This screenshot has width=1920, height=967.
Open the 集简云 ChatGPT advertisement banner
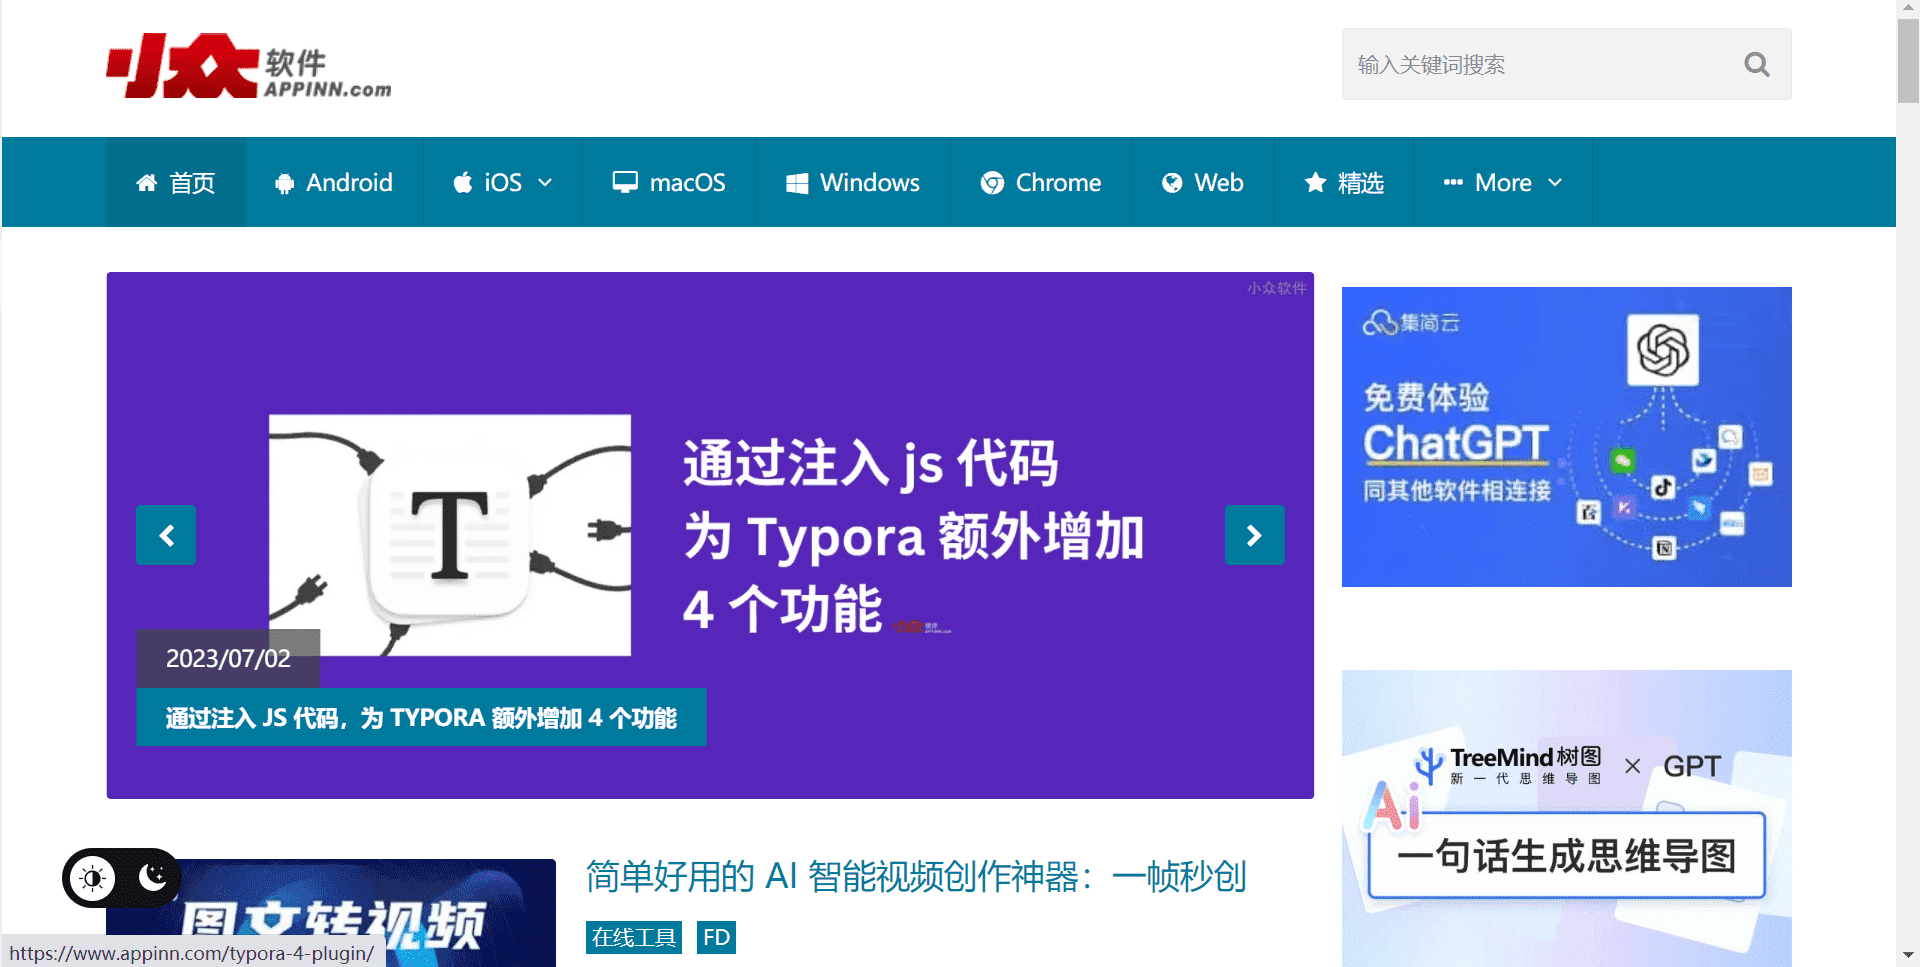pyautogui.click(x=1567, y=437)
